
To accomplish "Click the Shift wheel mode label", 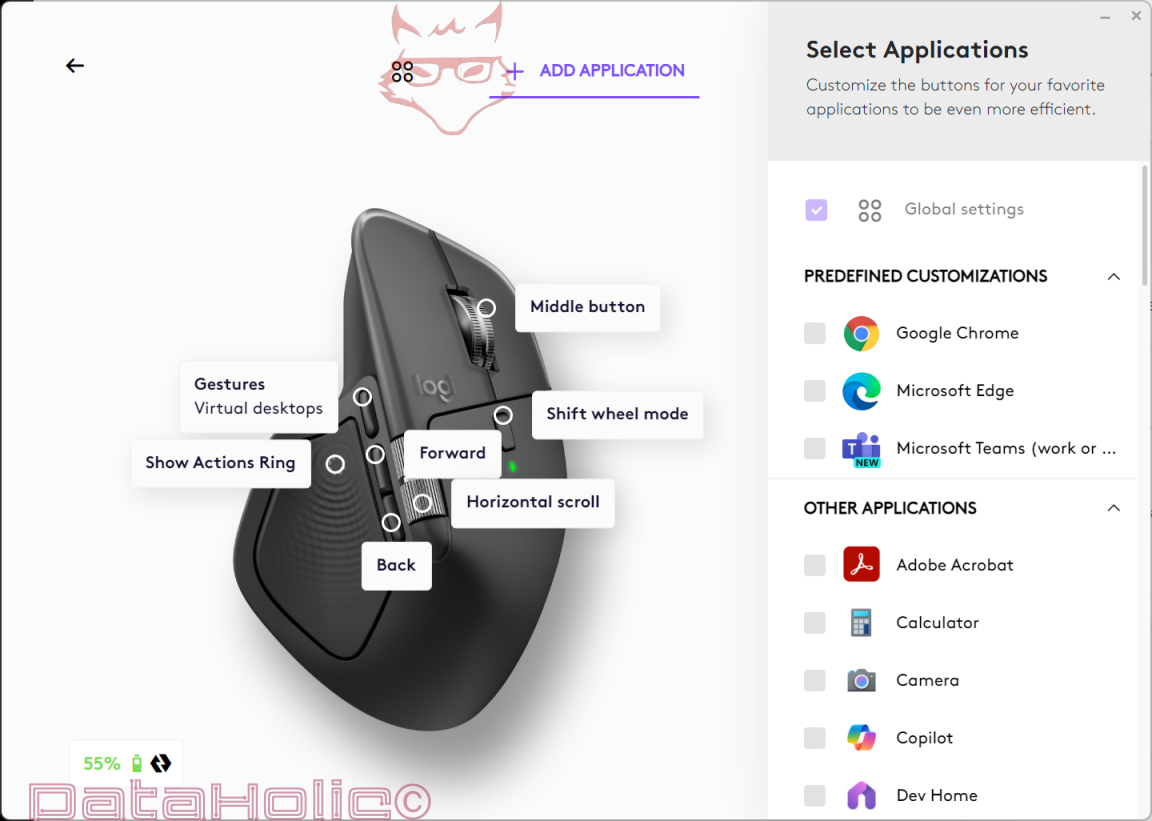I will click(x=617, y=415).
